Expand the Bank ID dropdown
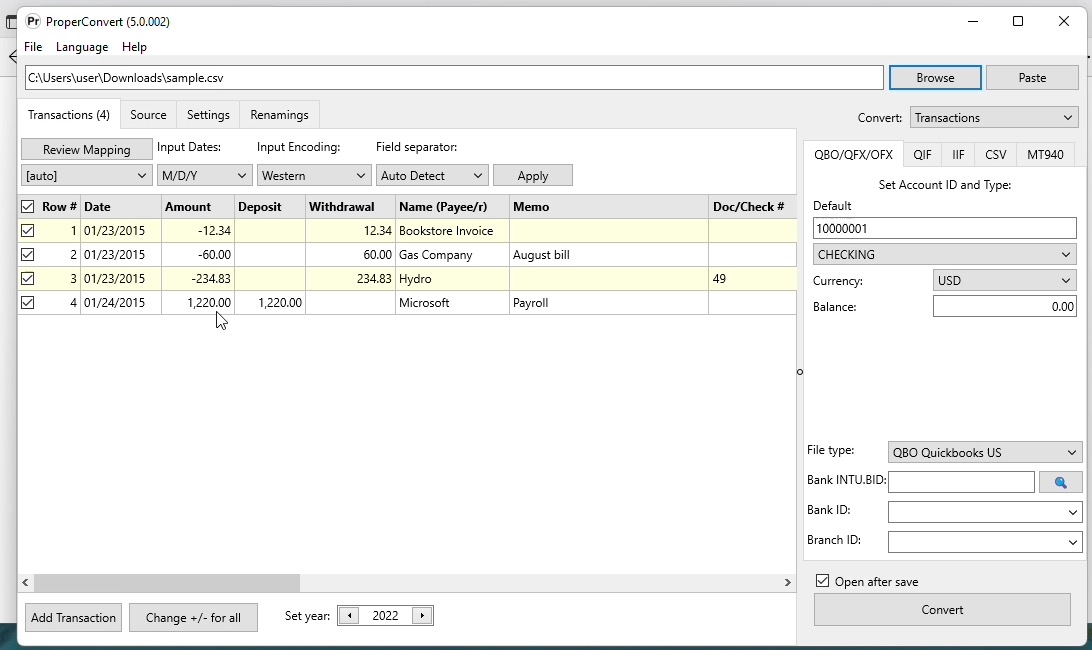 pyautogui.click(x=1072, y=512)
